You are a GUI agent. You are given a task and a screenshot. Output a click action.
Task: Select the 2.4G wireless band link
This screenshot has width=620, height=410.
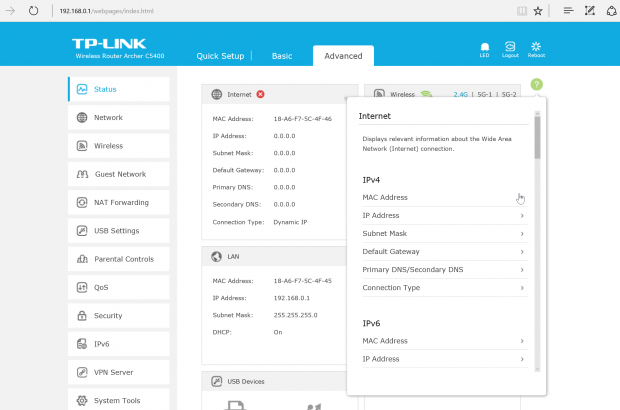click(460, 94)
